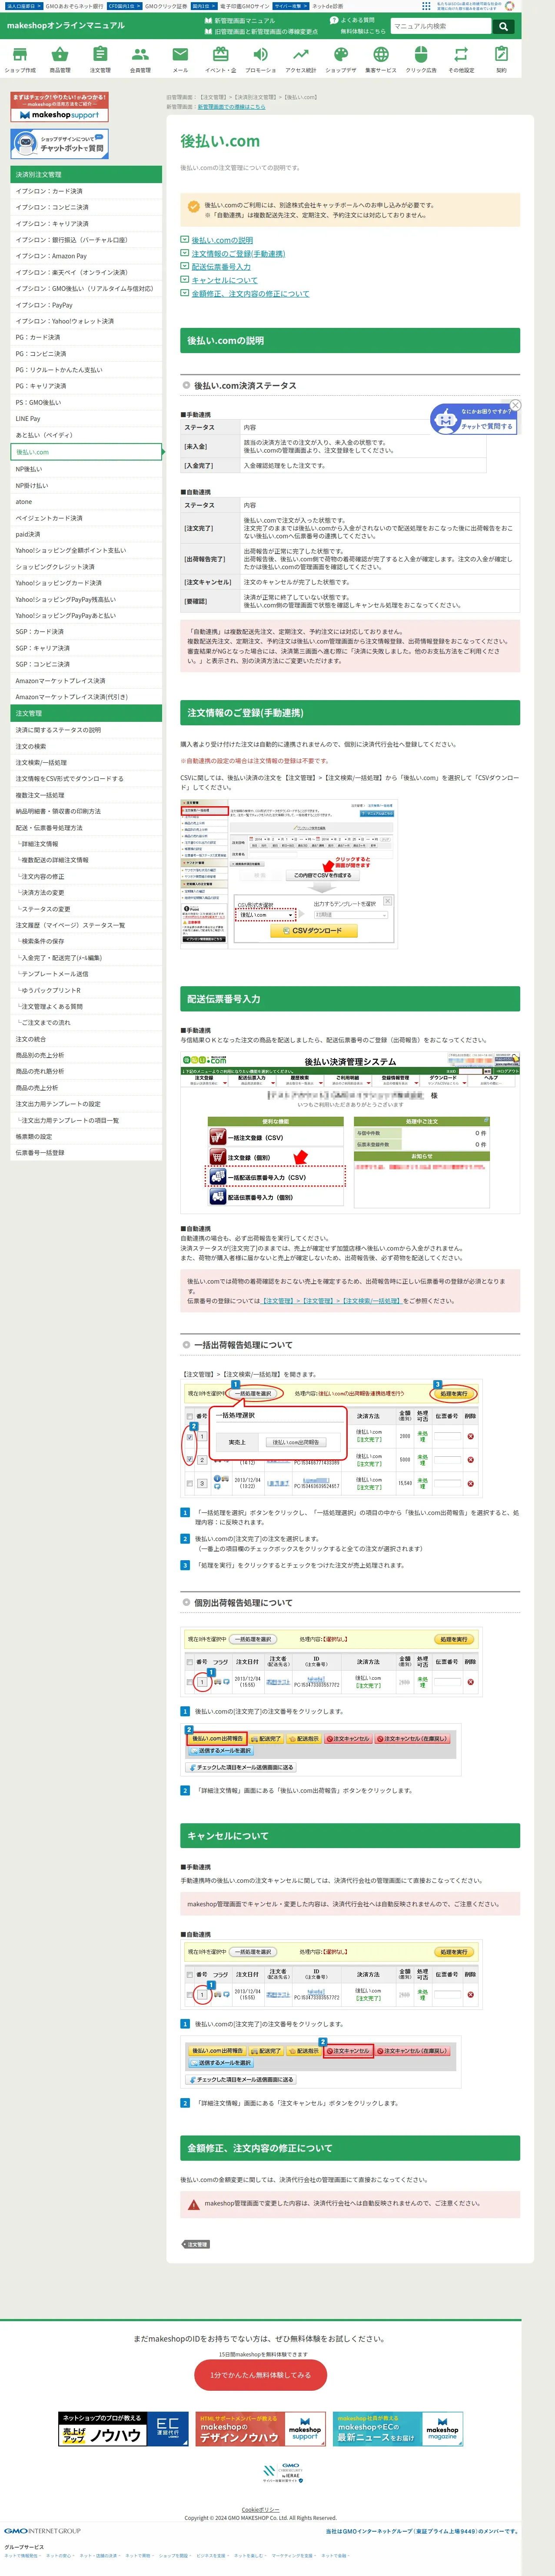
Task: Open 複数注文一括処理 sidebar item
Action: click(x=86, y=795)
